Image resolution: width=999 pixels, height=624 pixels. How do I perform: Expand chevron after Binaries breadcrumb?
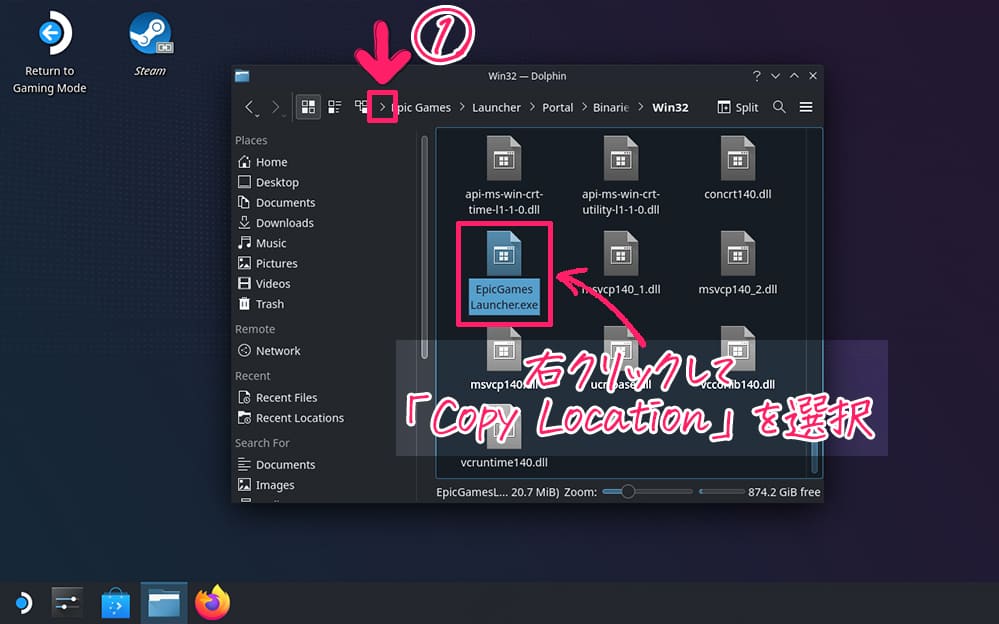(x=640, y=107)
